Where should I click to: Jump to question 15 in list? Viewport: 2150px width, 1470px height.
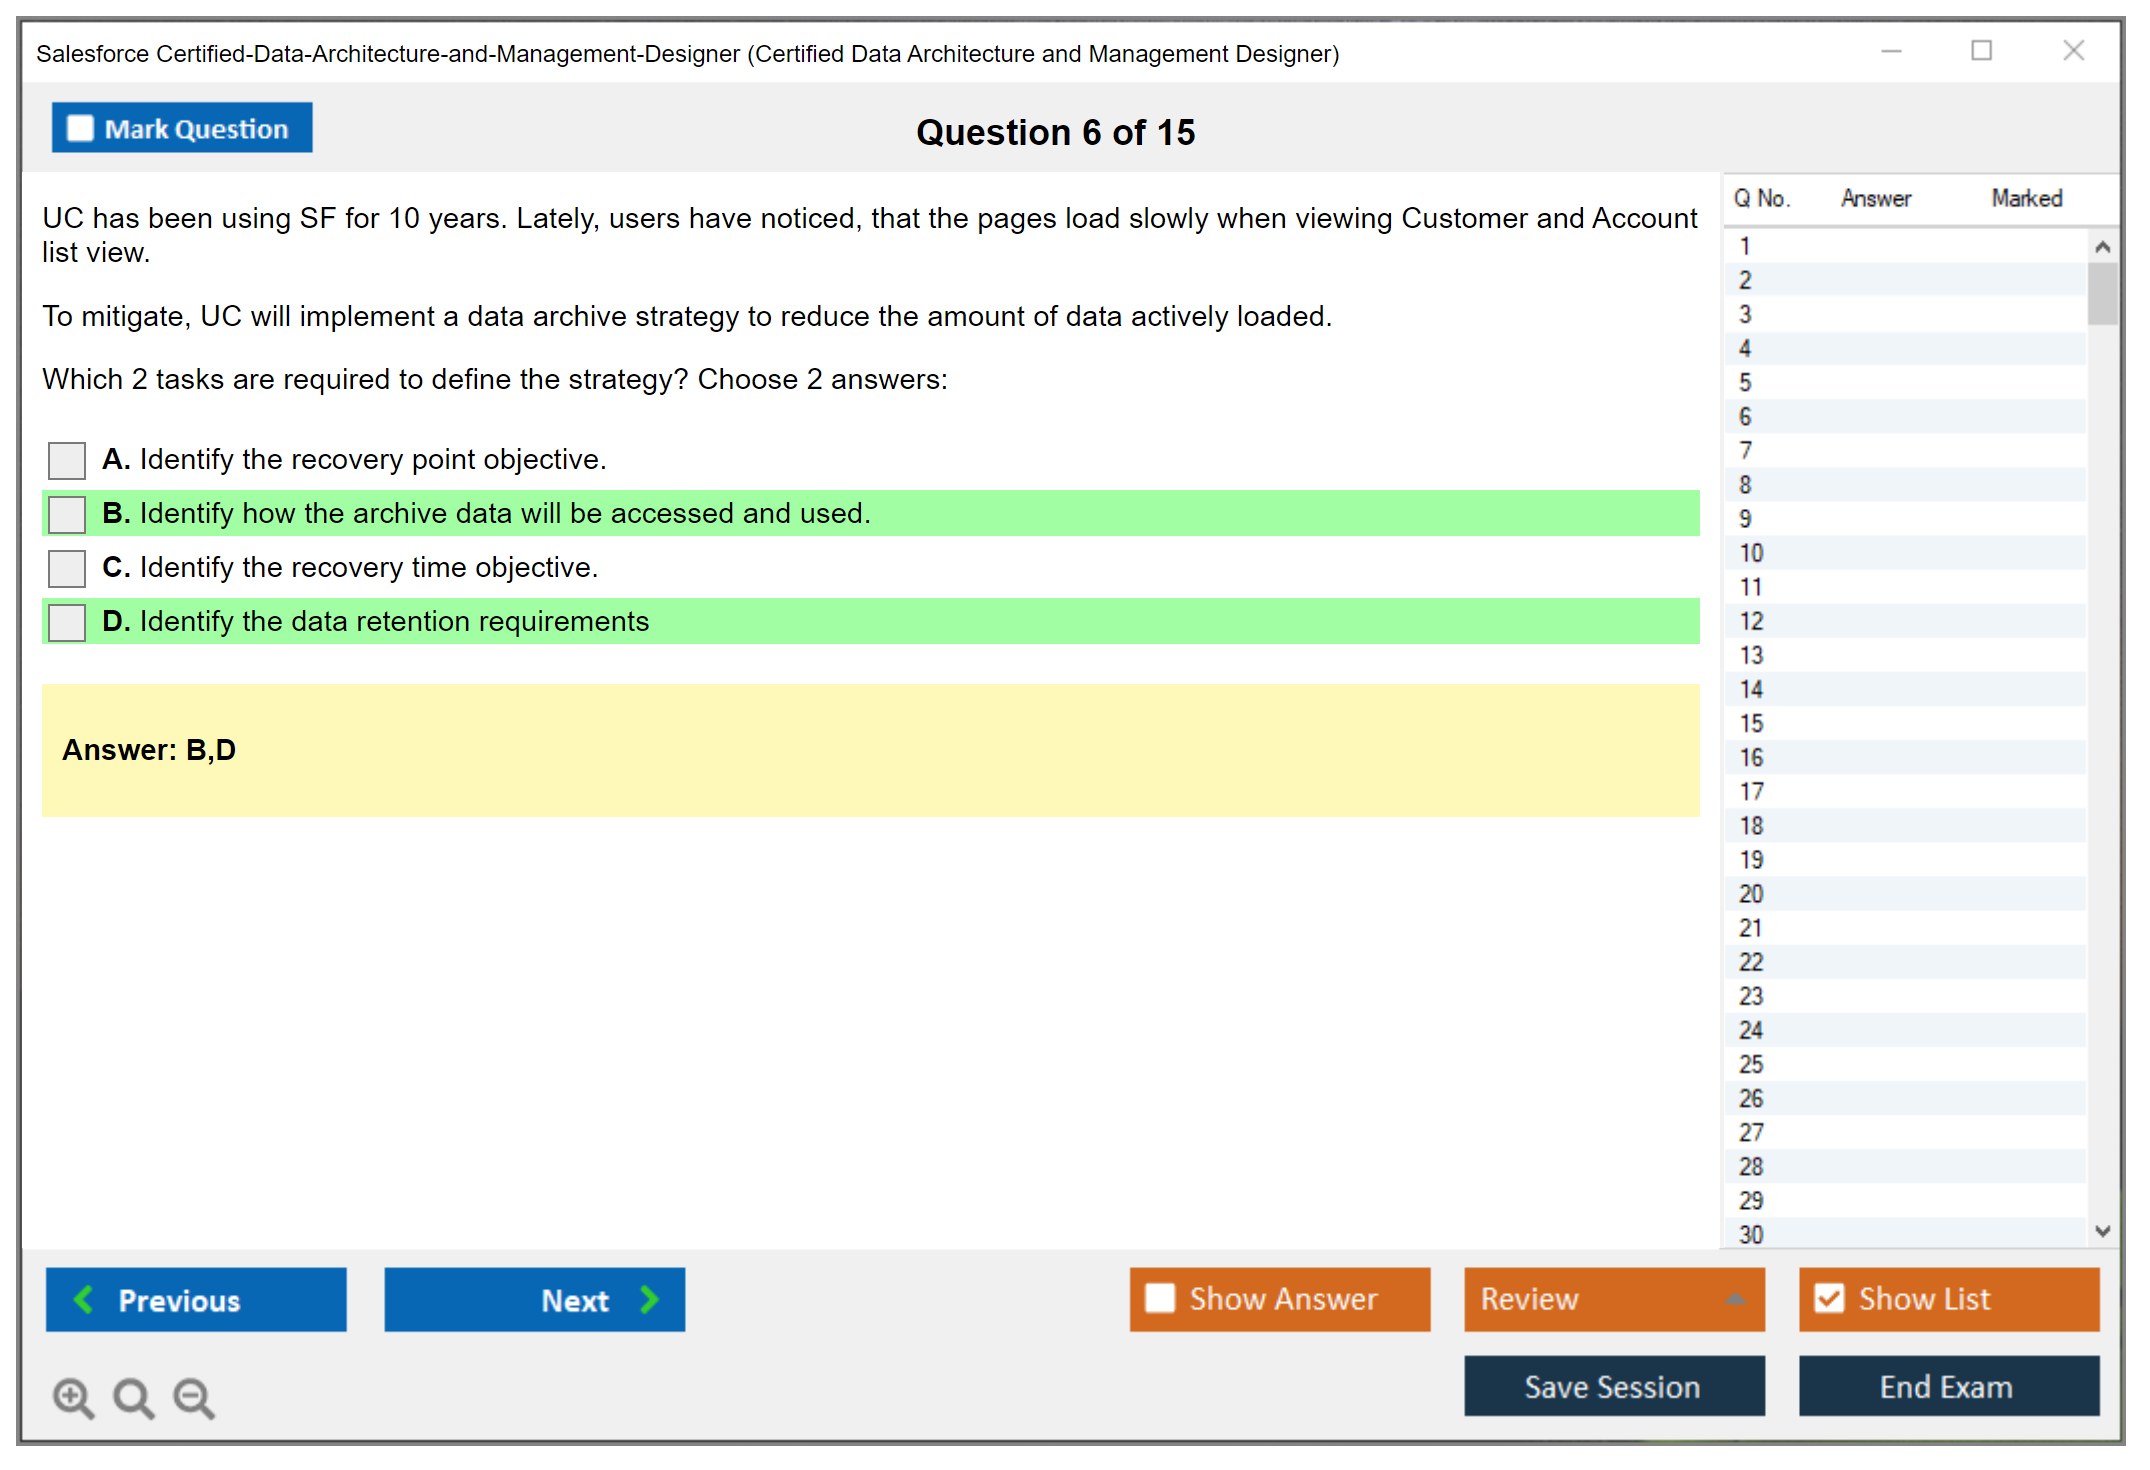(x=1750, y=723)
